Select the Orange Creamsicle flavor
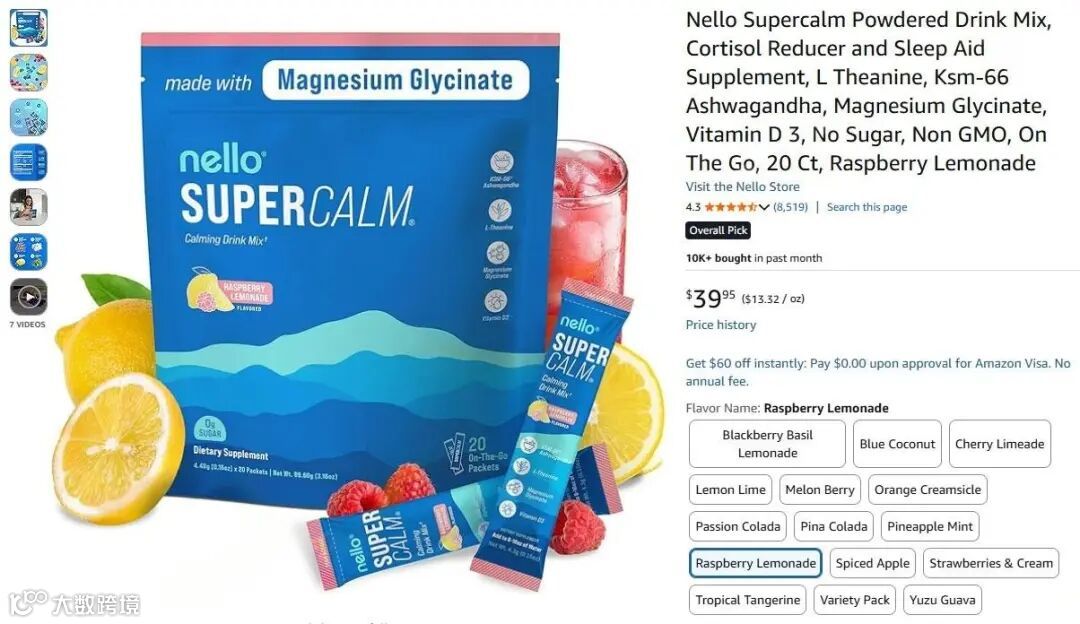1080x624 pixels. (x=927, y=490)
